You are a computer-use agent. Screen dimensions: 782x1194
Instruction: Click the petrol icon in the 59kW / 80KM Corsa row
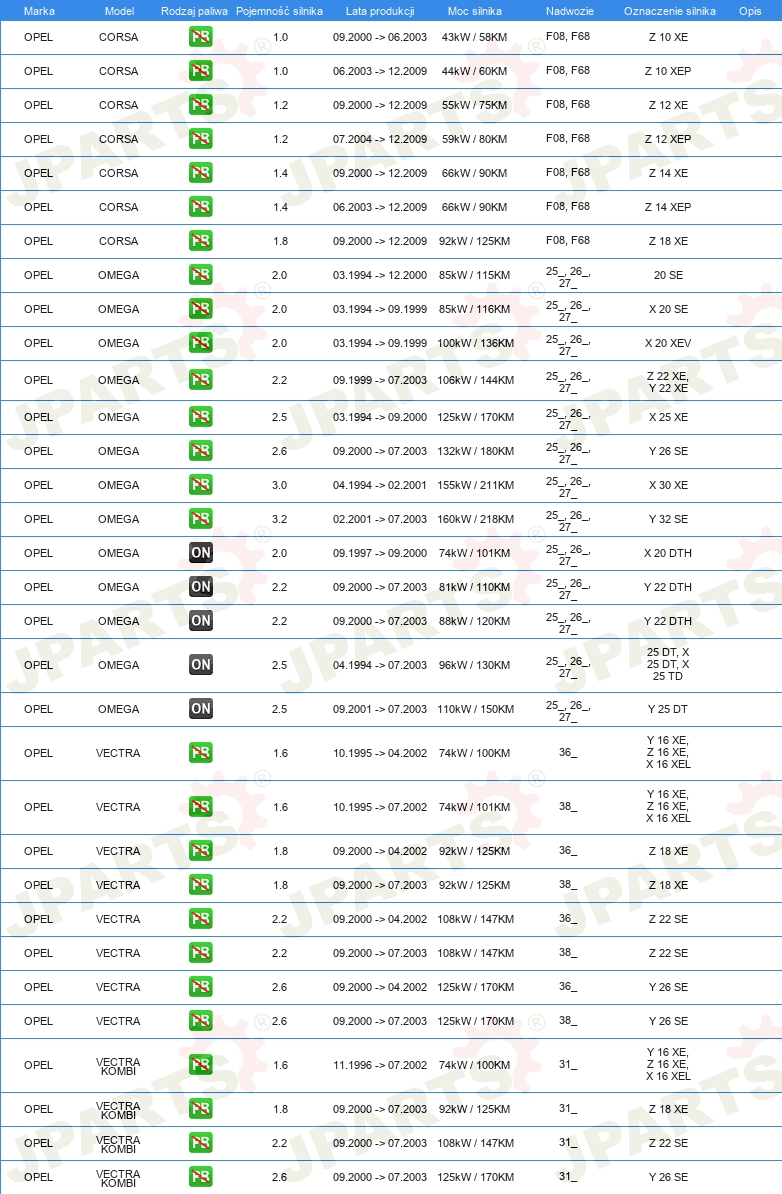click(200, 139)
